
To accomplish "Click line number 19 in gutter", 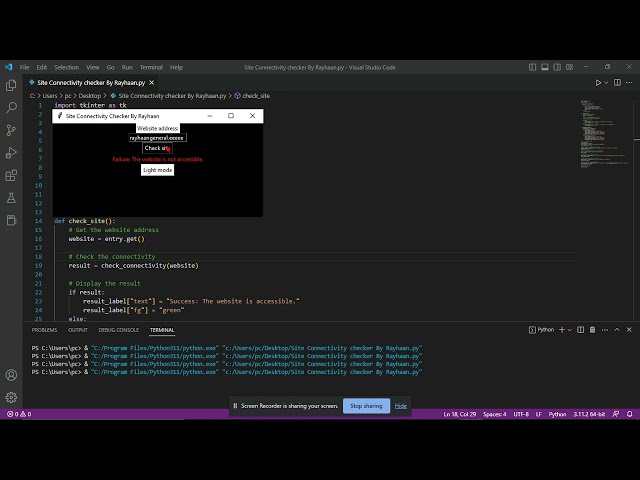I will pyautogui.click(x=38, y=266).
